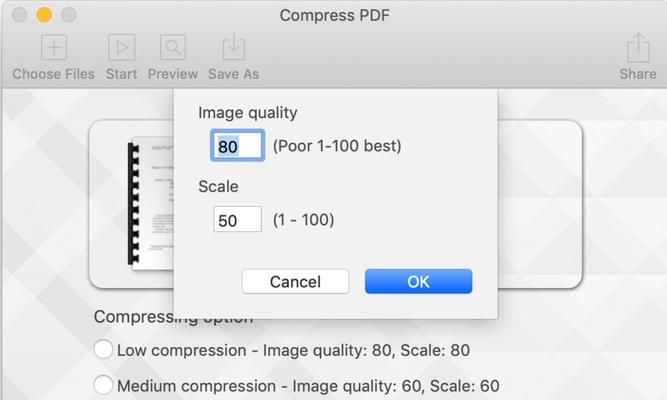This screenshot has width=667, height=400.
Task: Close the Compress PDF window
Action: [x=19, y=14]
